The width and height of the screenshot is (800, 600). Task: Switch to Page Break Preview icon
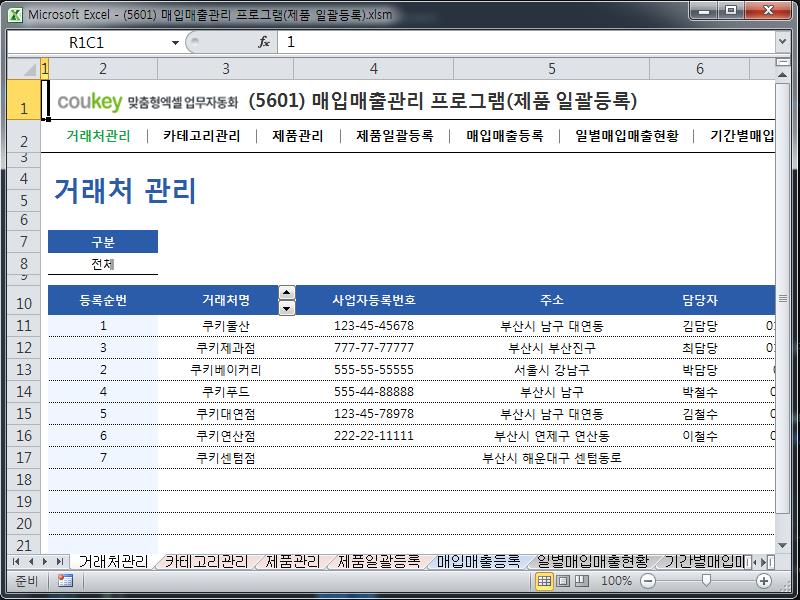(x=582, y=581)
